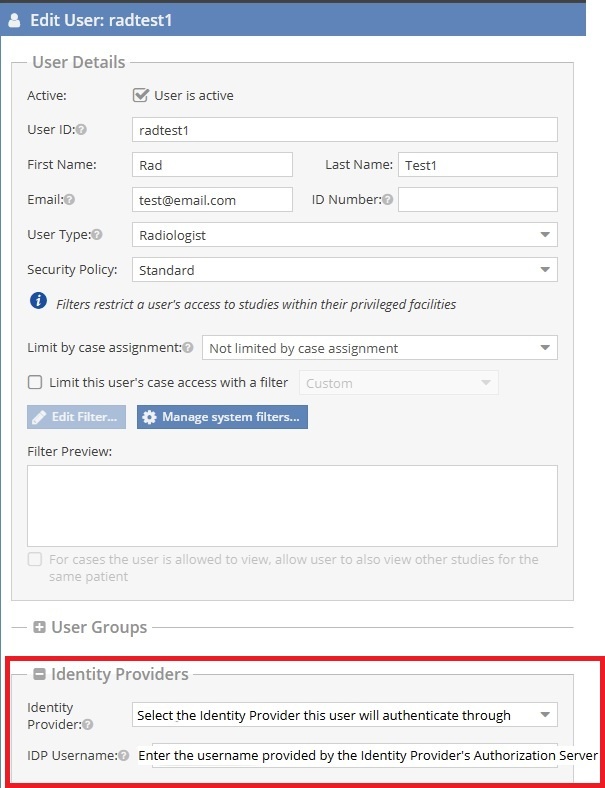
Task: Click the User Type help icon
Action: click(97, 234)
